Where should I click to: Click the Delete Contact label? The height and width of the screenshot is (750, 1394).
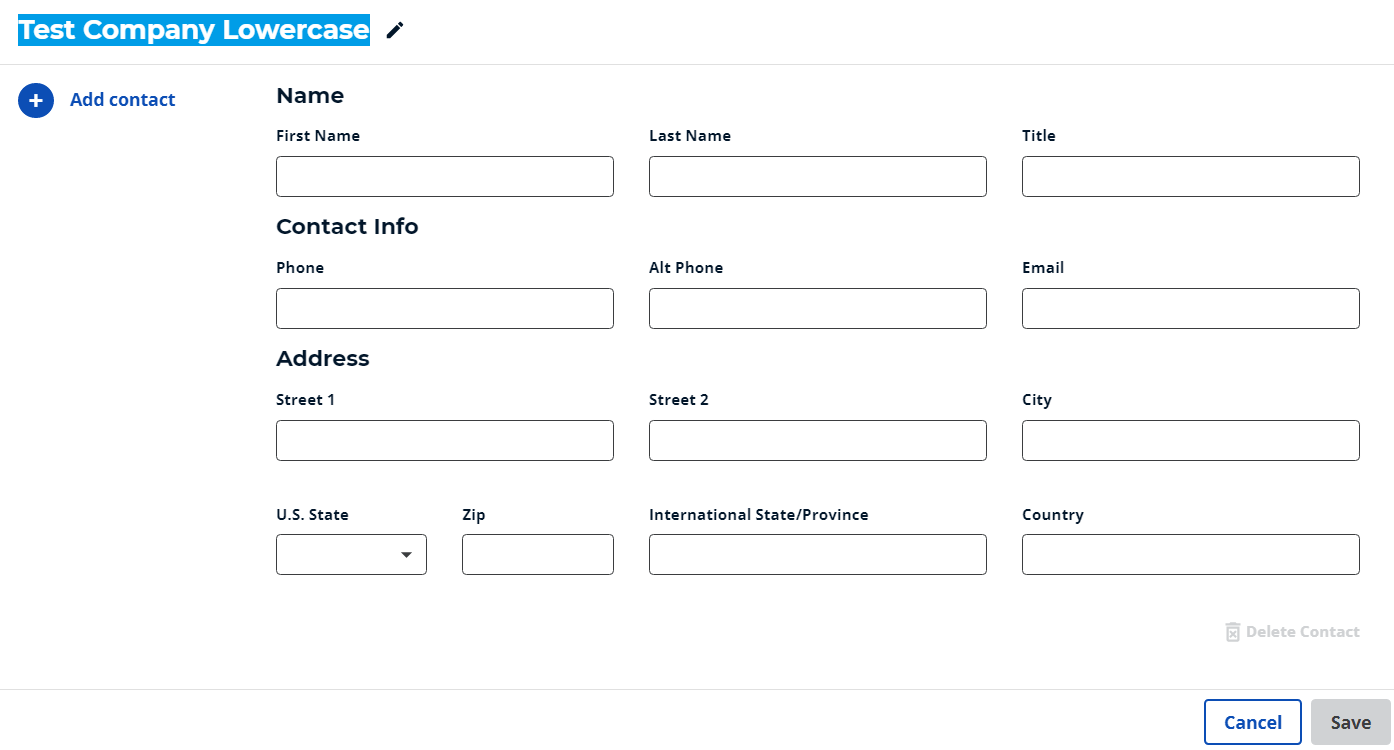[x=1303, y=632]
